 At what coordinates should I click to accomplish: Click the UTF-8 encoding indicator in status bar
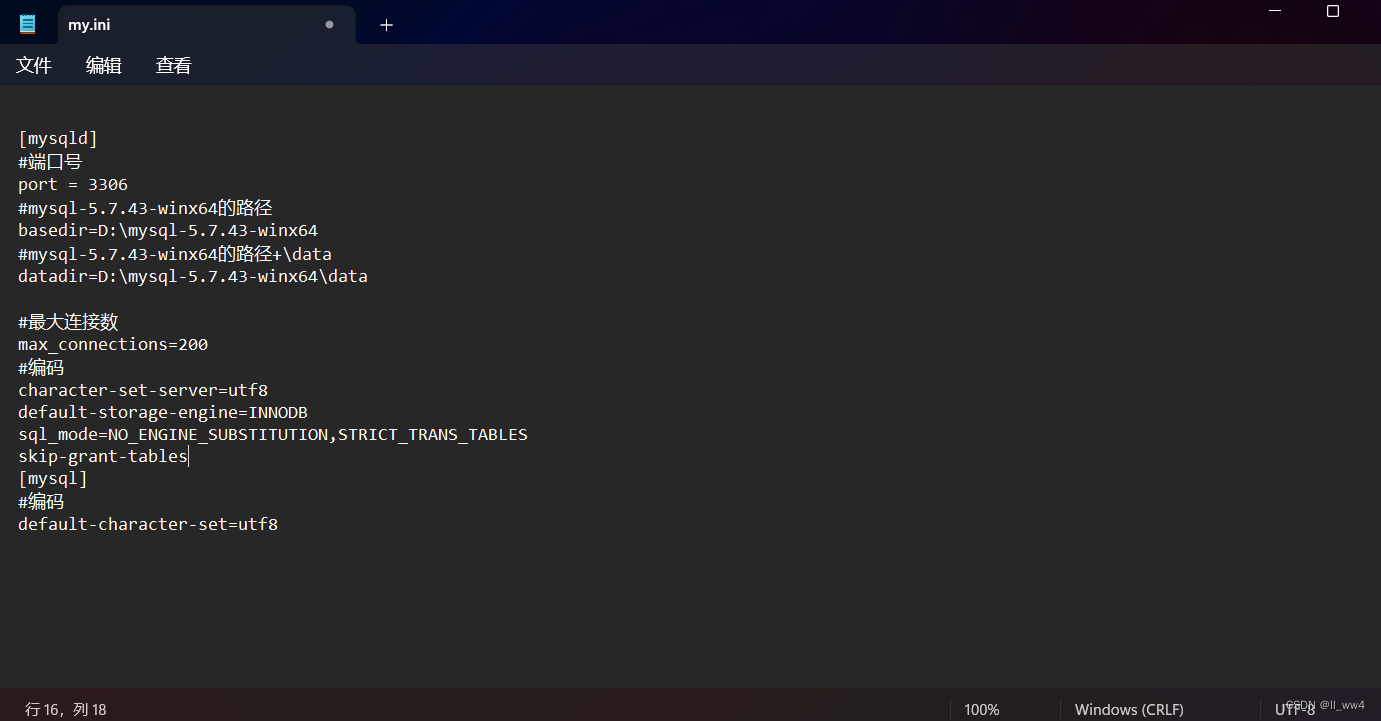tap(1295, 709)
